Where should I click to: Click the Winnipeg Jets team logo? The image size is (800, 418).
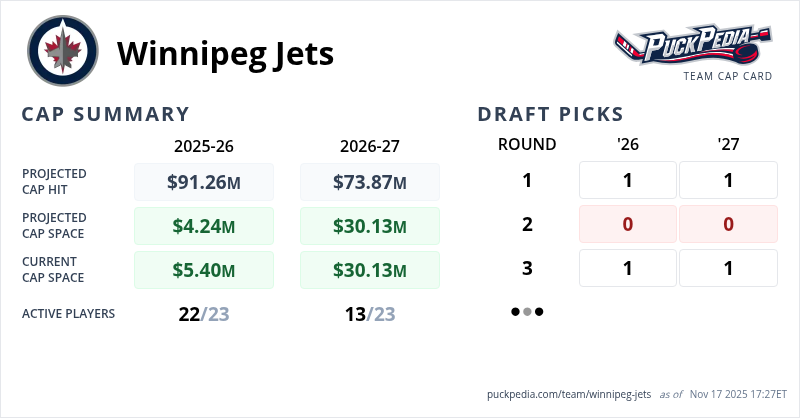pyautogui.click(x=63, y=51)
